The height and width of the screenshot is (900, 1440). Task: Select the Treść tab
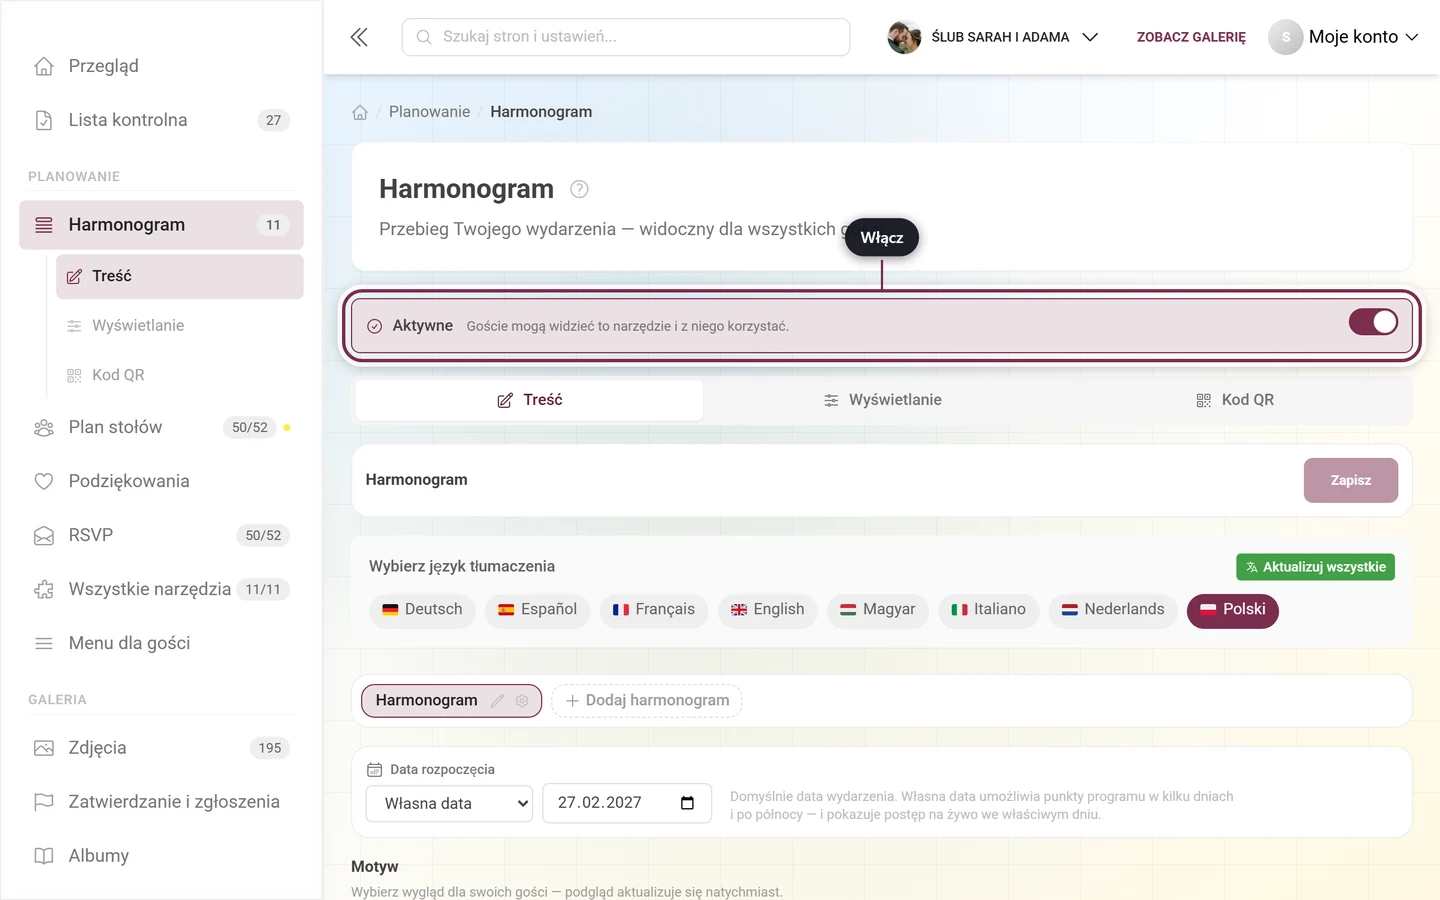tap(529, 400)
